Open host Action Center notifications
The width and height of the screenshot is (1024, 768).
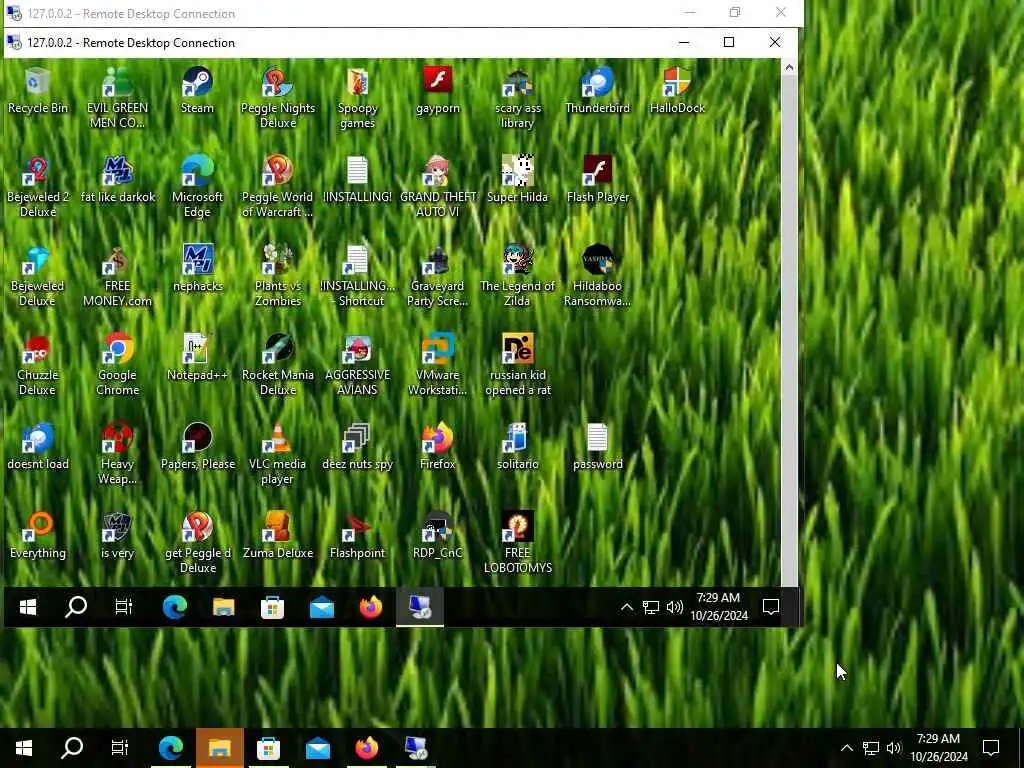[x=991, y=748]
